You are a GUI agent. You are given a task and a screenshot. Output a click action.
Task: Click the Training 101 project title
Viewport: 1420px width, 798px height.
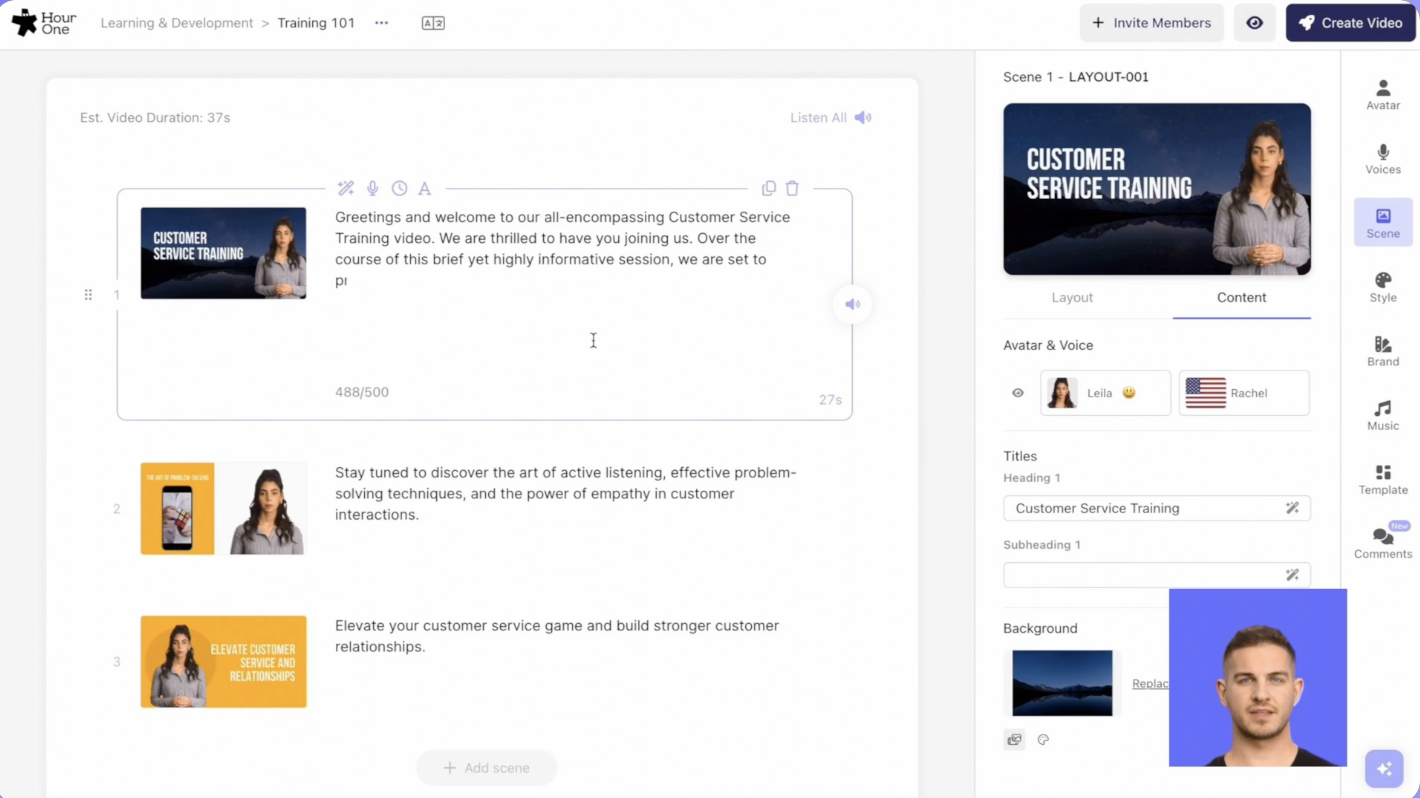[x=316, y=23]
